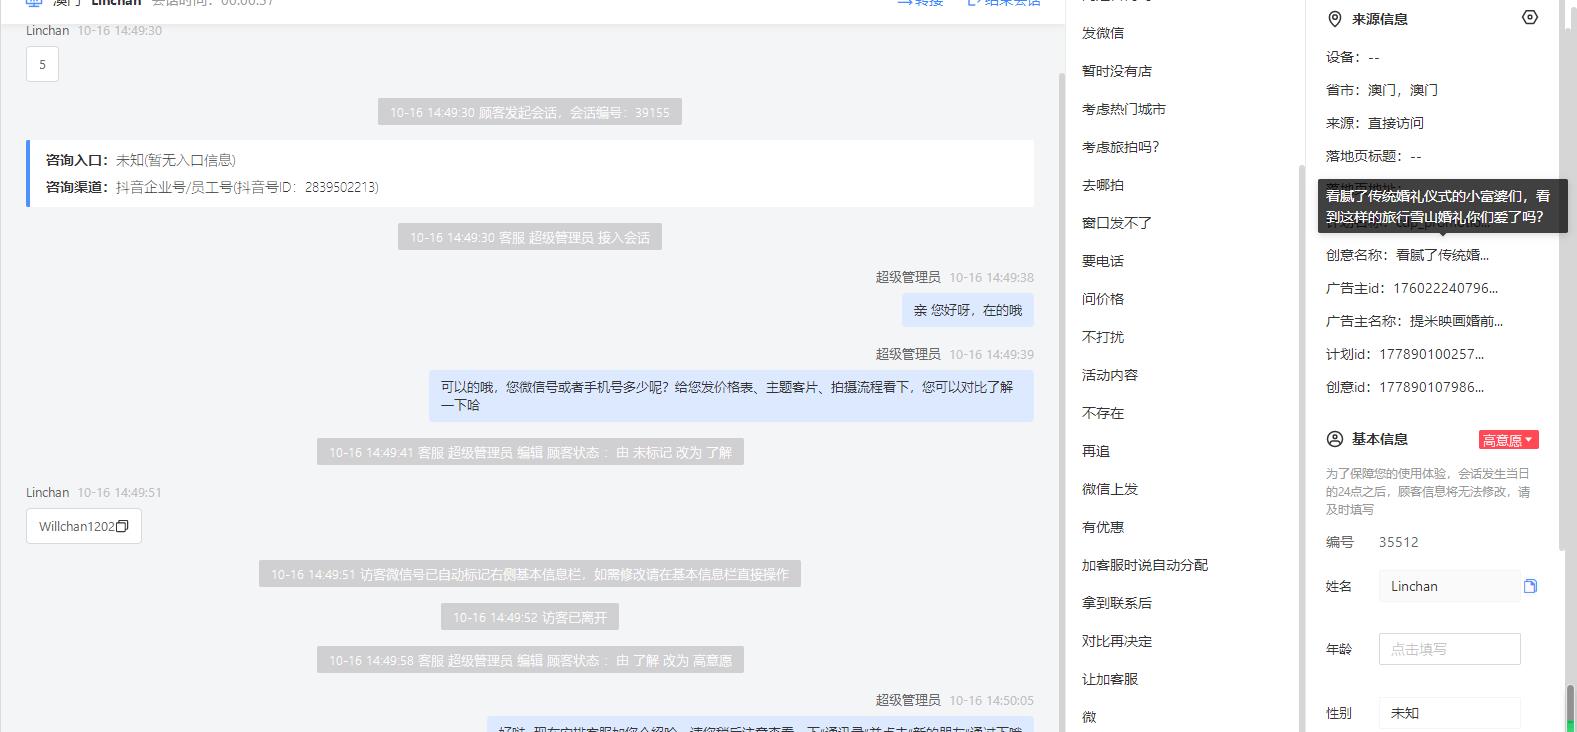
Task: Click the 创意名称 看腻了传统婚 value
Action: [x=1442, y=255]
